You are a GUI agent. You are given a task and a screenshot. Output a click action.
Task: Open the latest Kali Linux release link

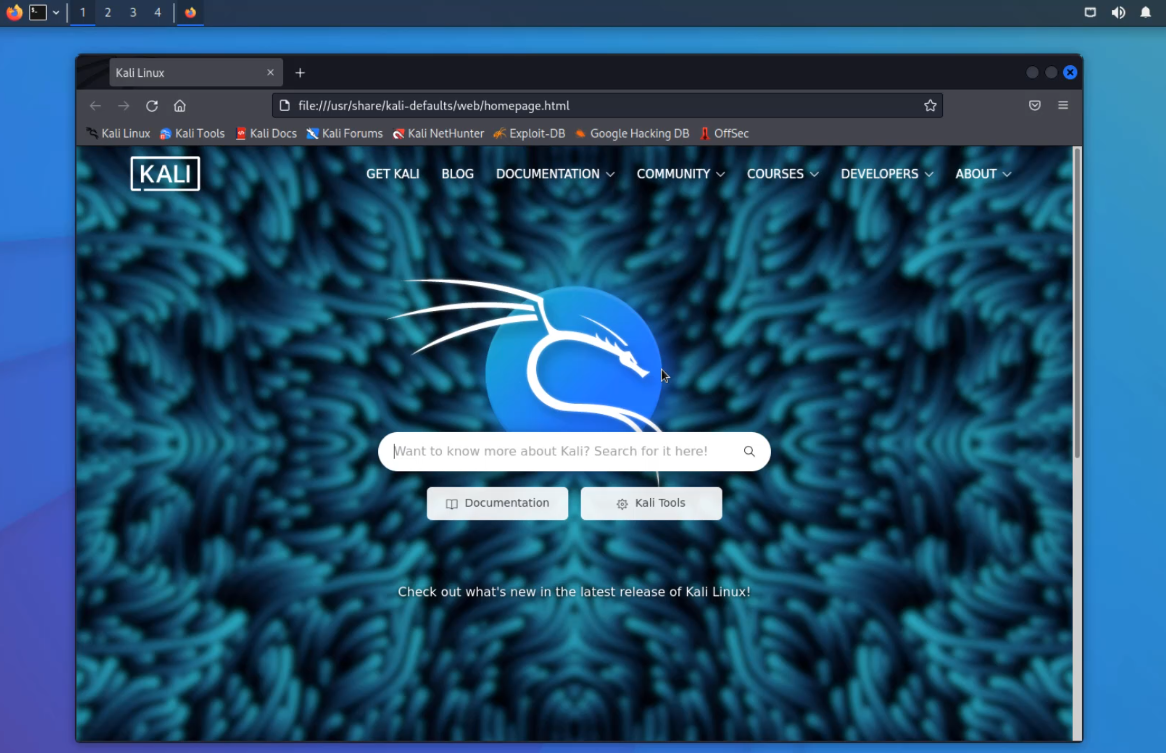(574, 592)
